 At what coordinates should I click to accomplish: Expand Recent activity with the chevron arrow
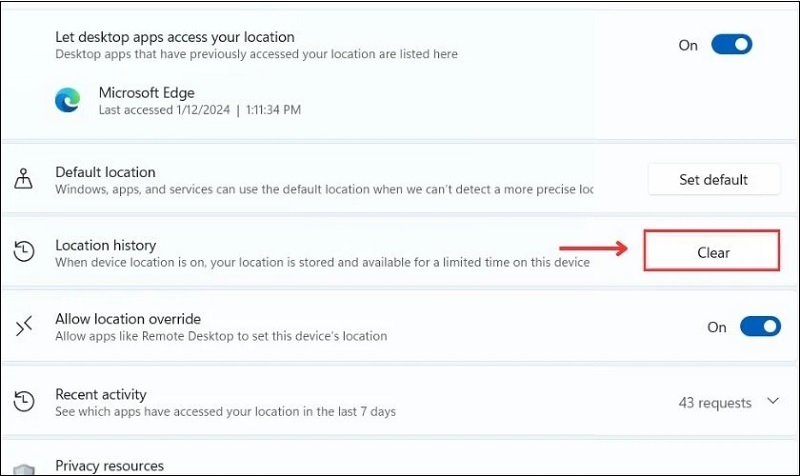(x=772, y=402)
